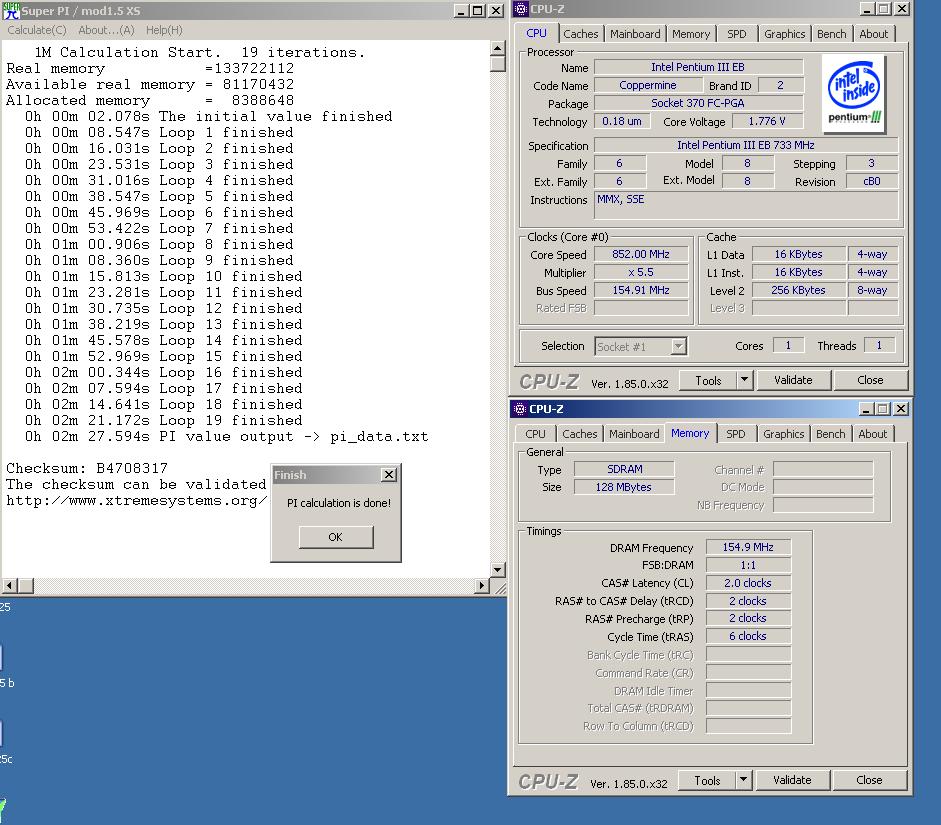
Task: Click the Core Speed 852.00 MHz field
Action: (x=641, y=254)
